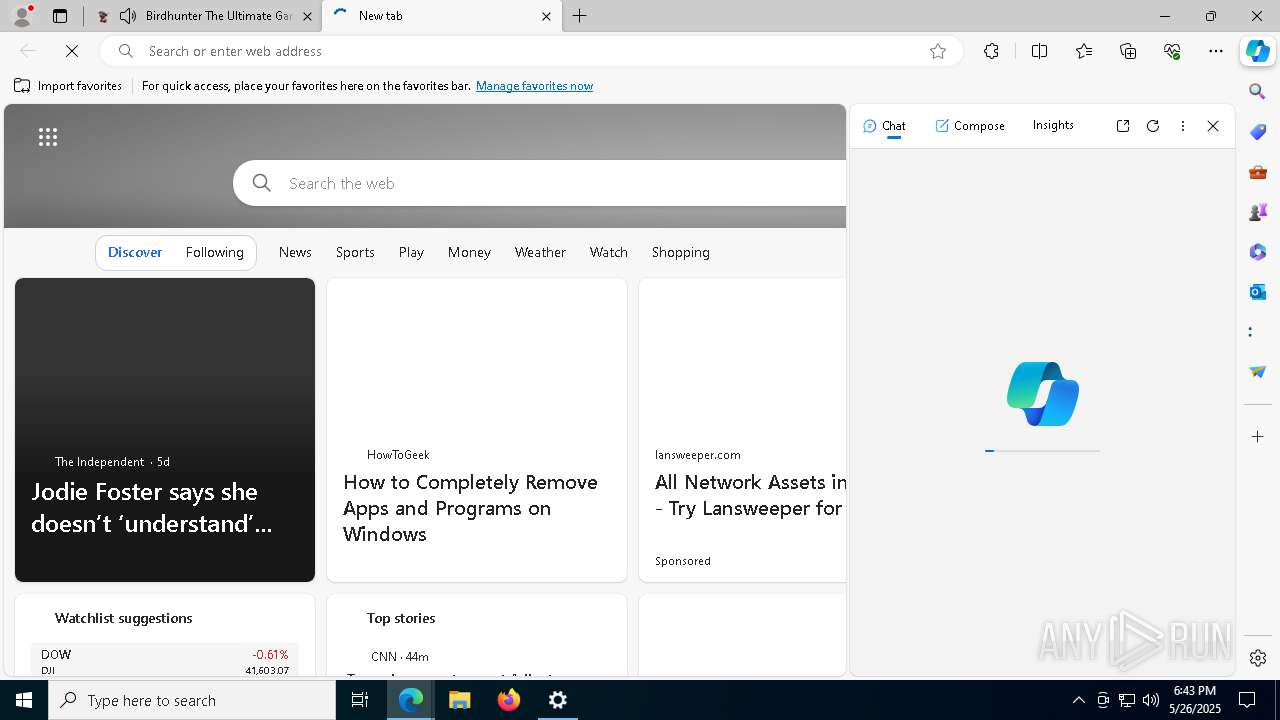Close the Copilot side pane

coord(1213,126)
